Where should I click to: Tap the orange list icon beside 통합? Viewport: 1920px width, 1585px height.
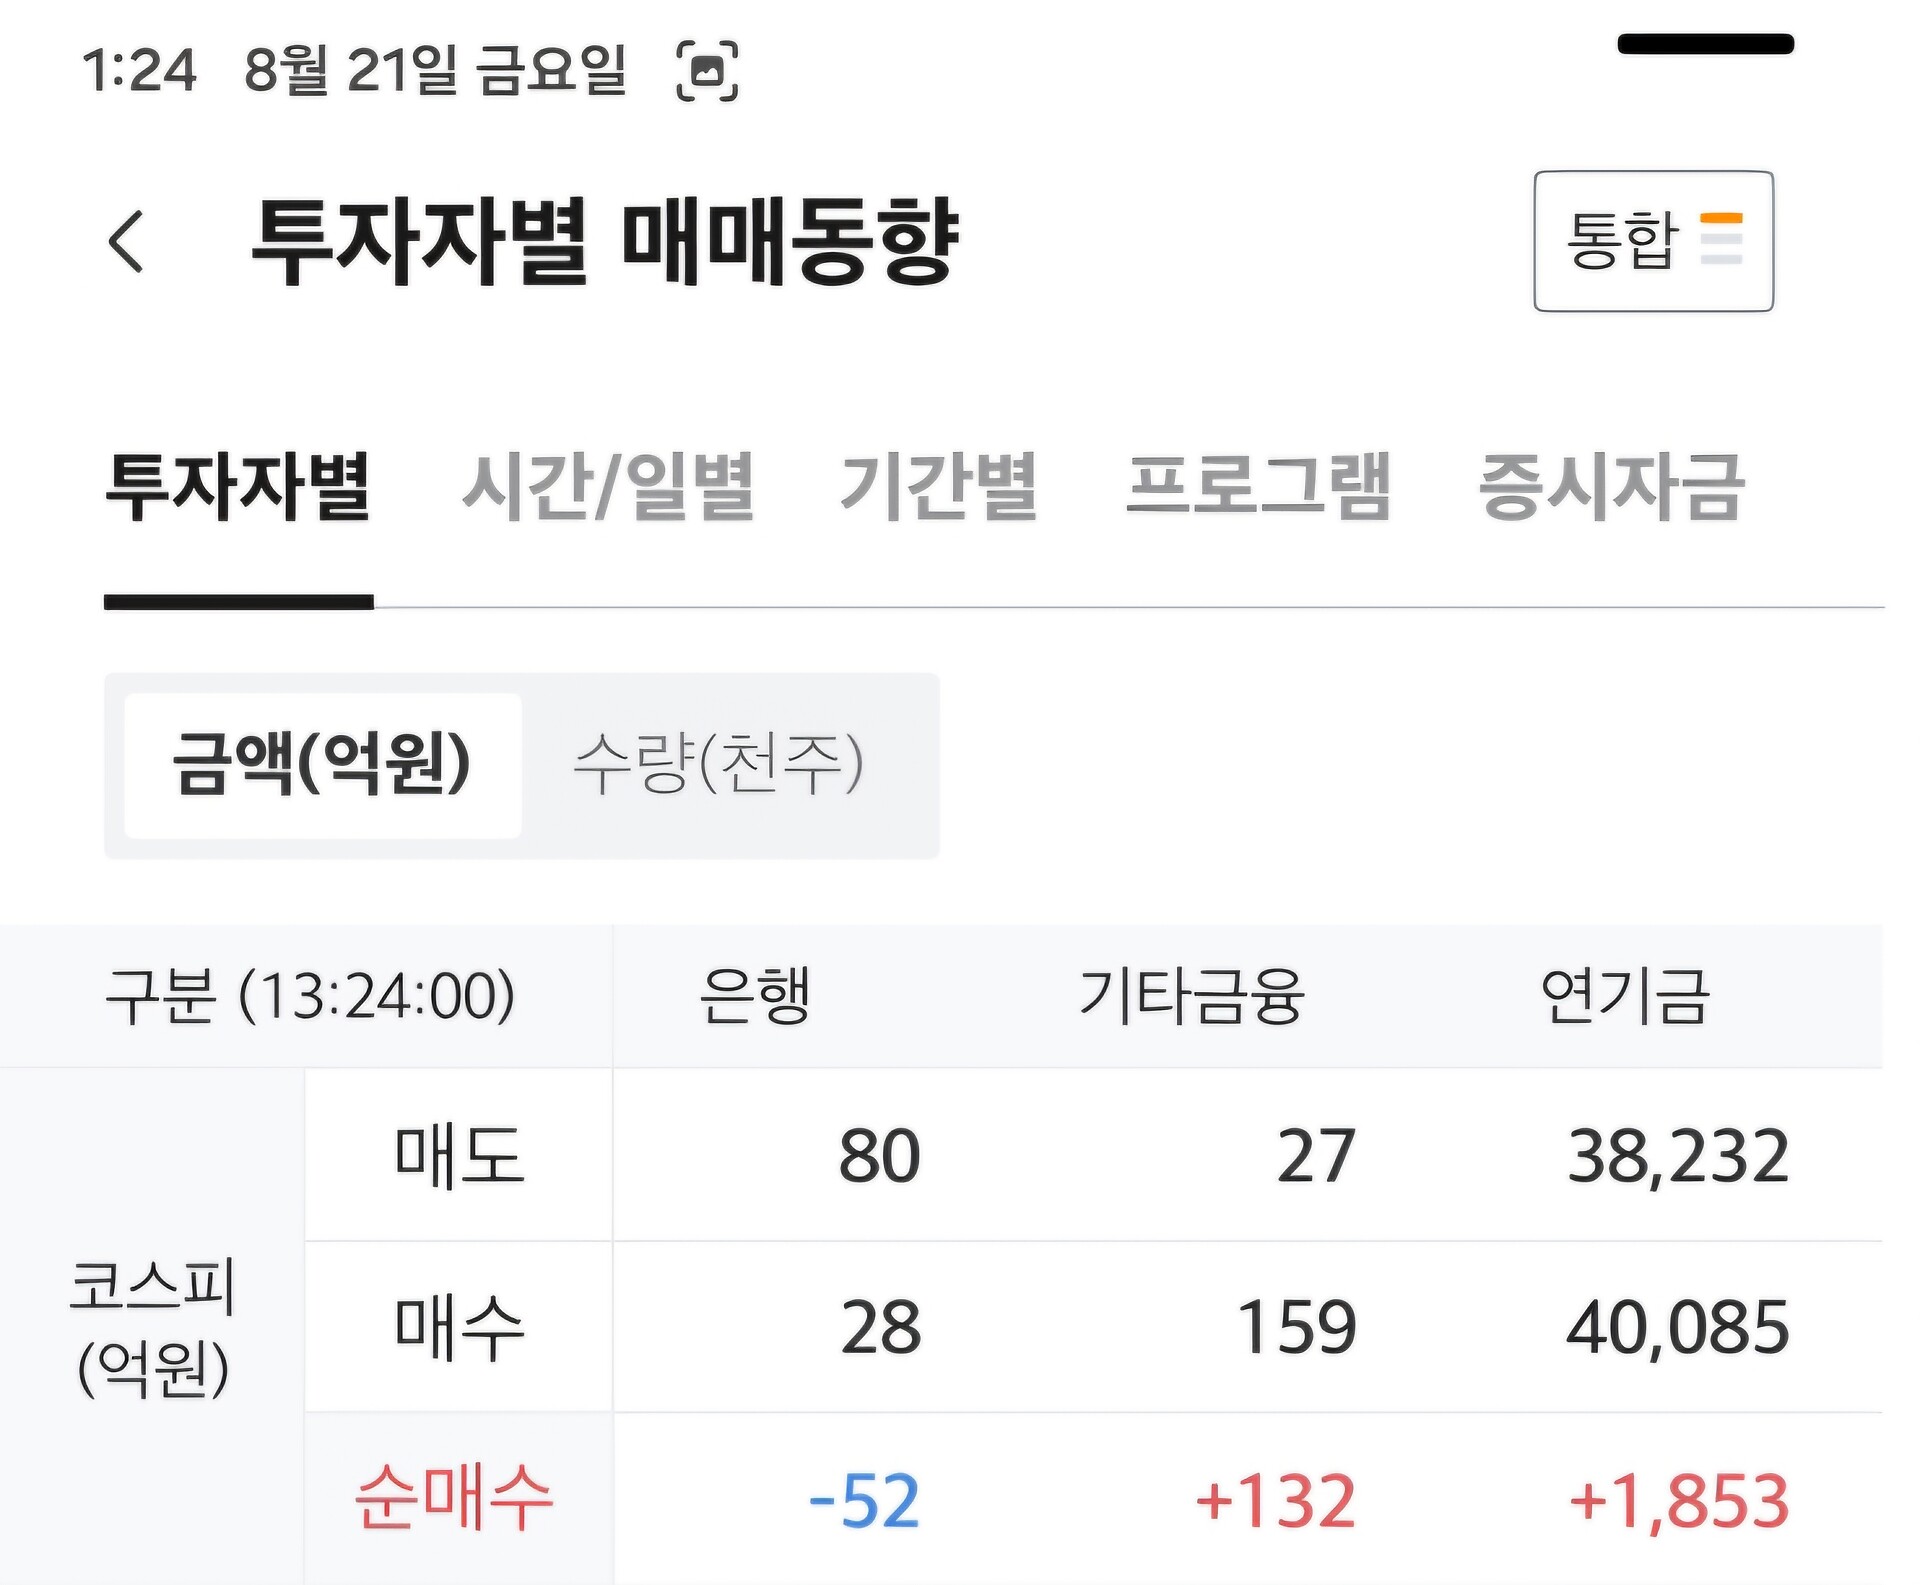[x=1721, y=239]
